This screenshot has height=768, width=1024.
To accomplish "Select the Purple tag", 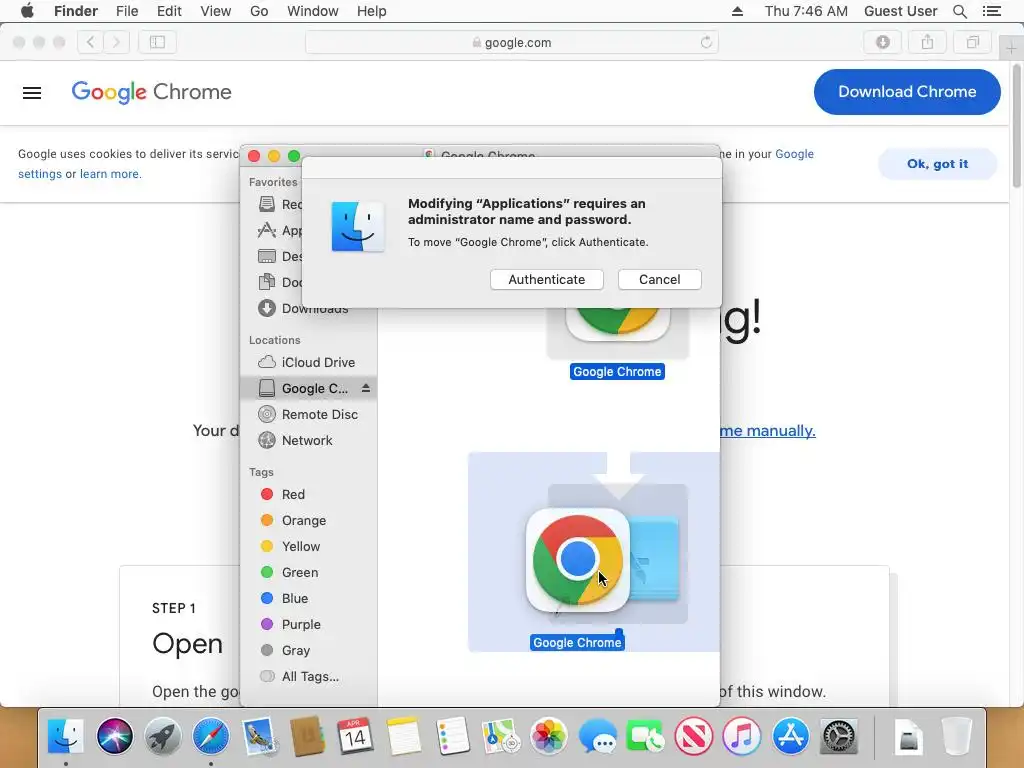I will click(x=308, y=625).
